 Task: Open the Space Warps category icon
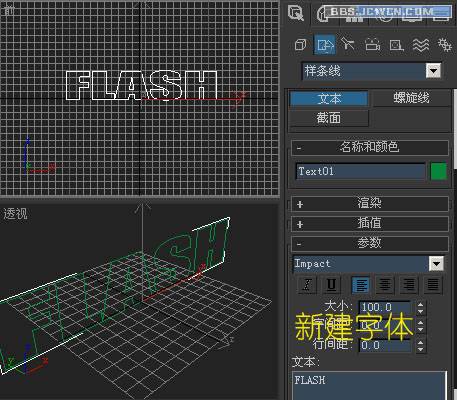point(421,45)
